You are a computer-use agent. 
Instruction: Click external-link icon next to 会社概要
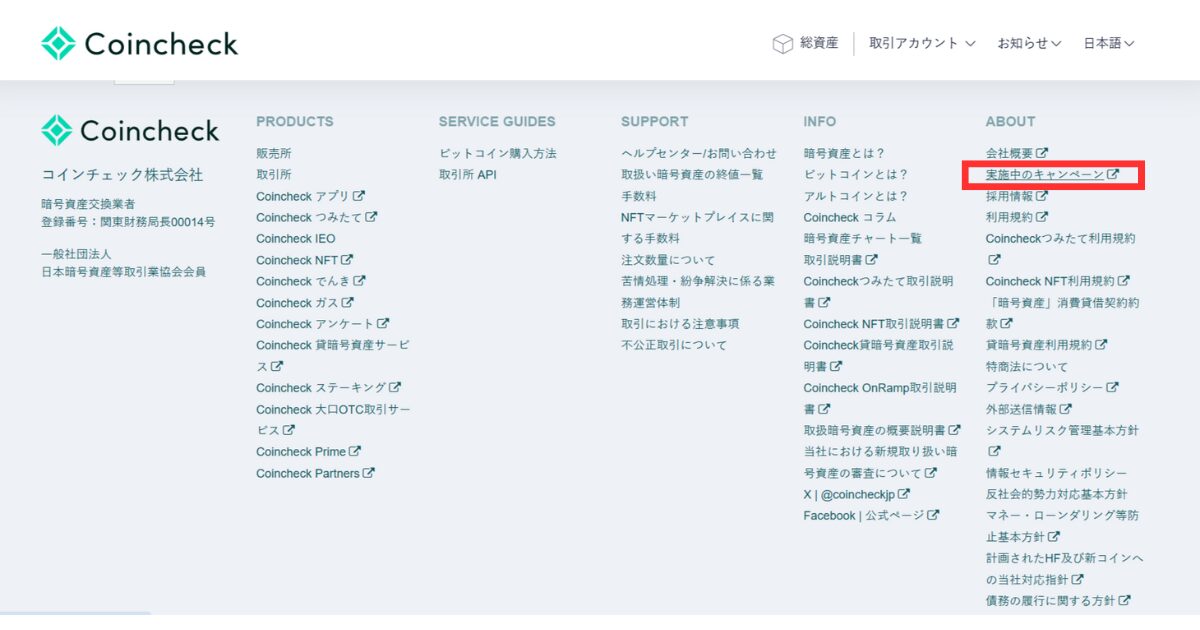pyautogui.click(x=1042, y=153)
